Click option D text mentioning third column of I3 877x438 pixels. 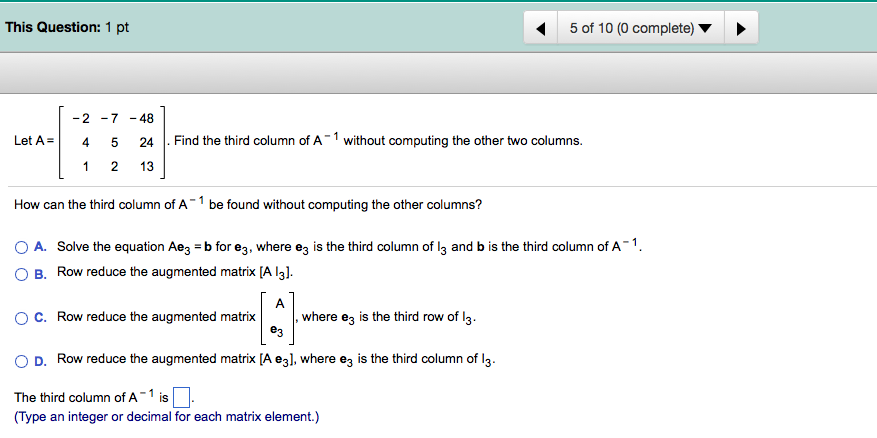[x=276, y=360]
